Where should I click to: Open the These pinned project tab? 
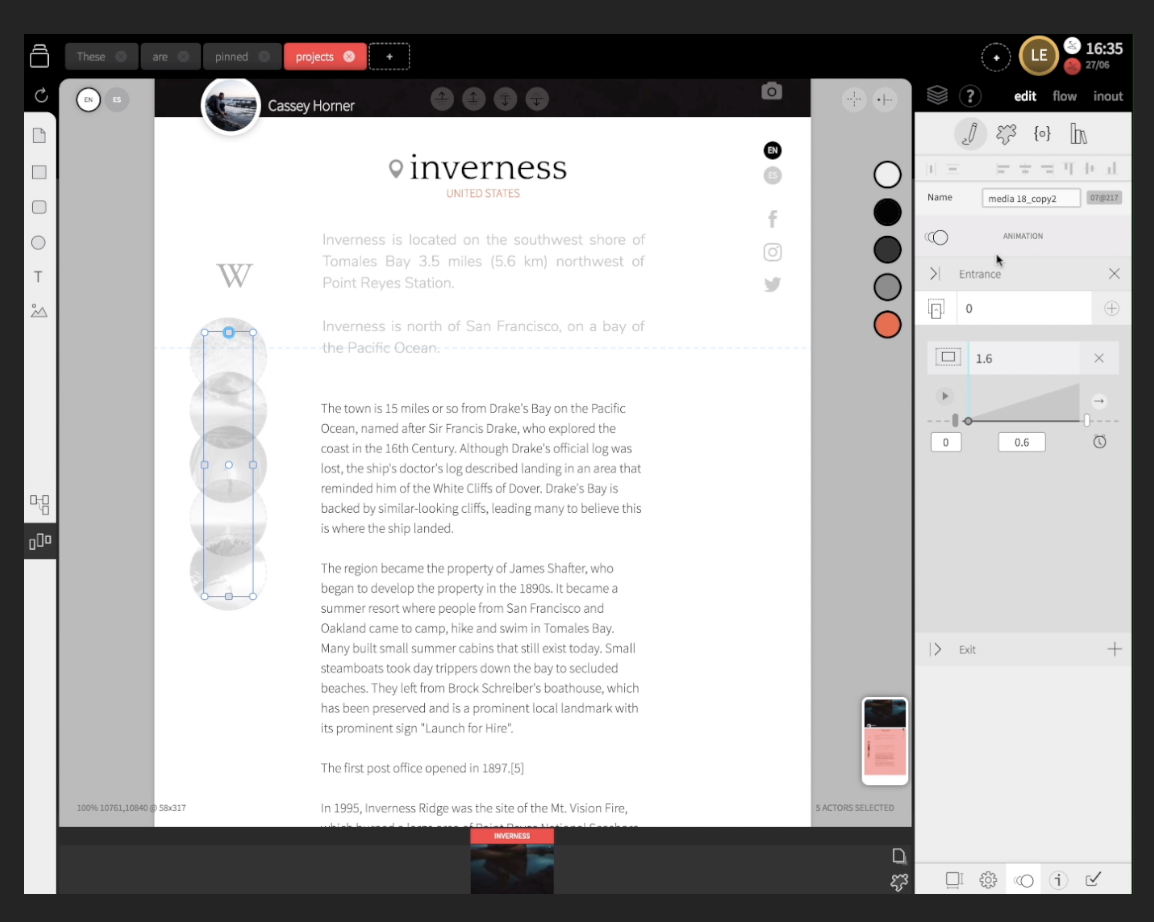(100, 57)
